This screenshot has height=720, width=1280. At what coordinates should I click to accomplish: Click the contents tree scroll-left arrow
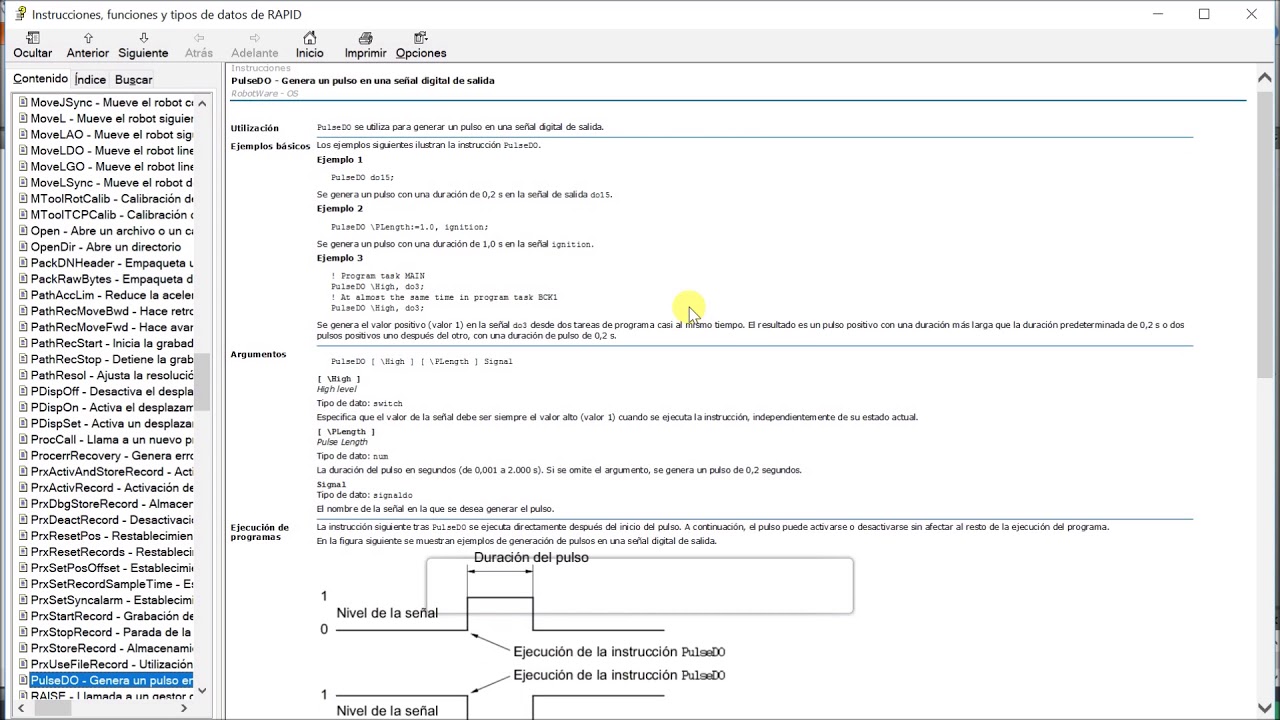click(x=20, y=708)
